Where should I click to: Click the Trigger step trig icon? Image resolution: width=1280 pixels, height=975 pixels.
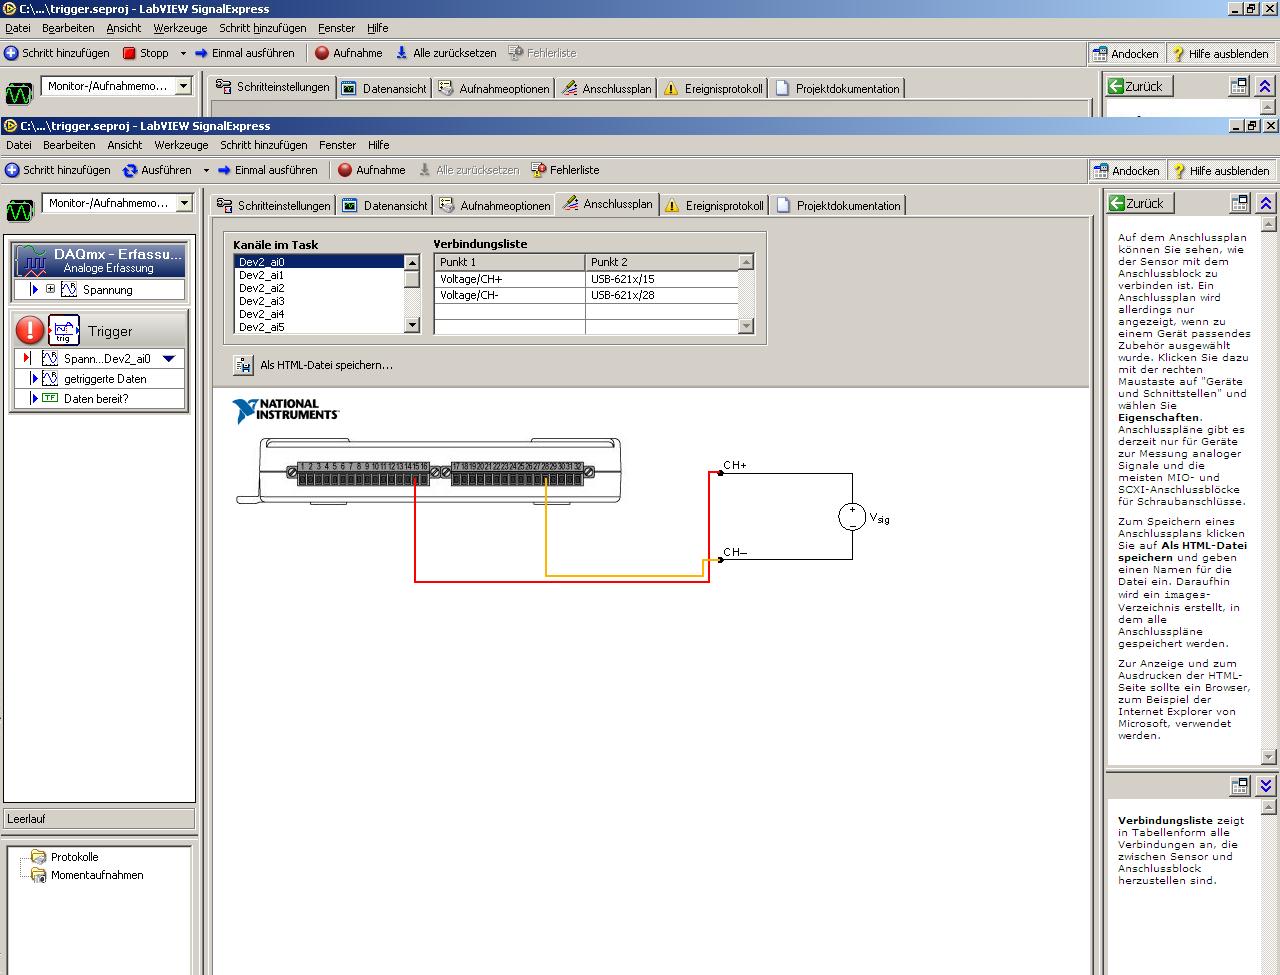[x=63, y=330]
